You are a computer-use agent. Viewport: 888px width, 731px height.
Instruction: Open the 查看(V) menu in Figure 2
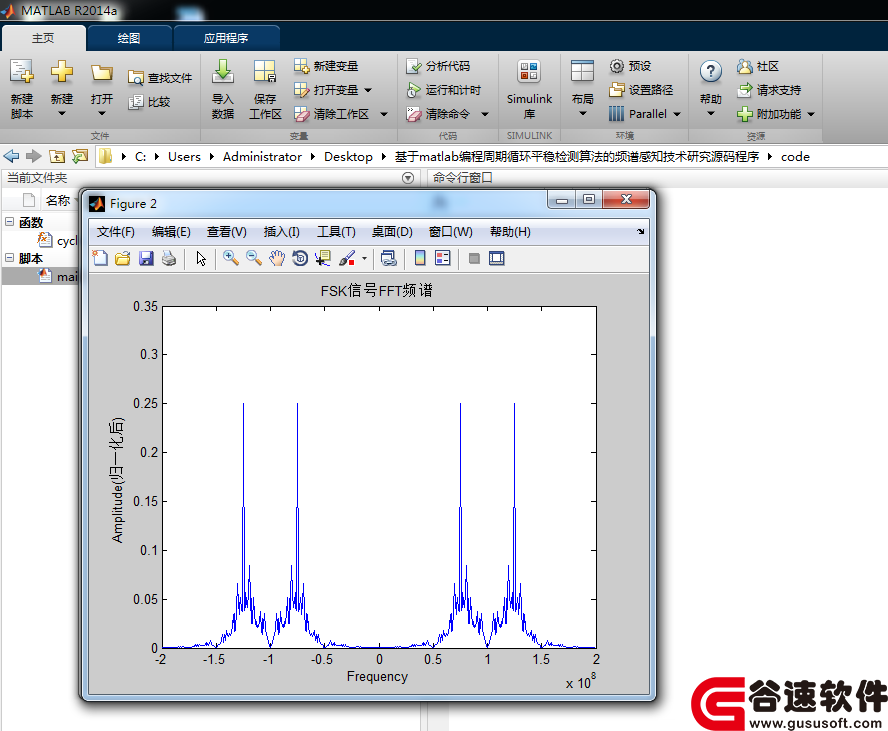227,232
